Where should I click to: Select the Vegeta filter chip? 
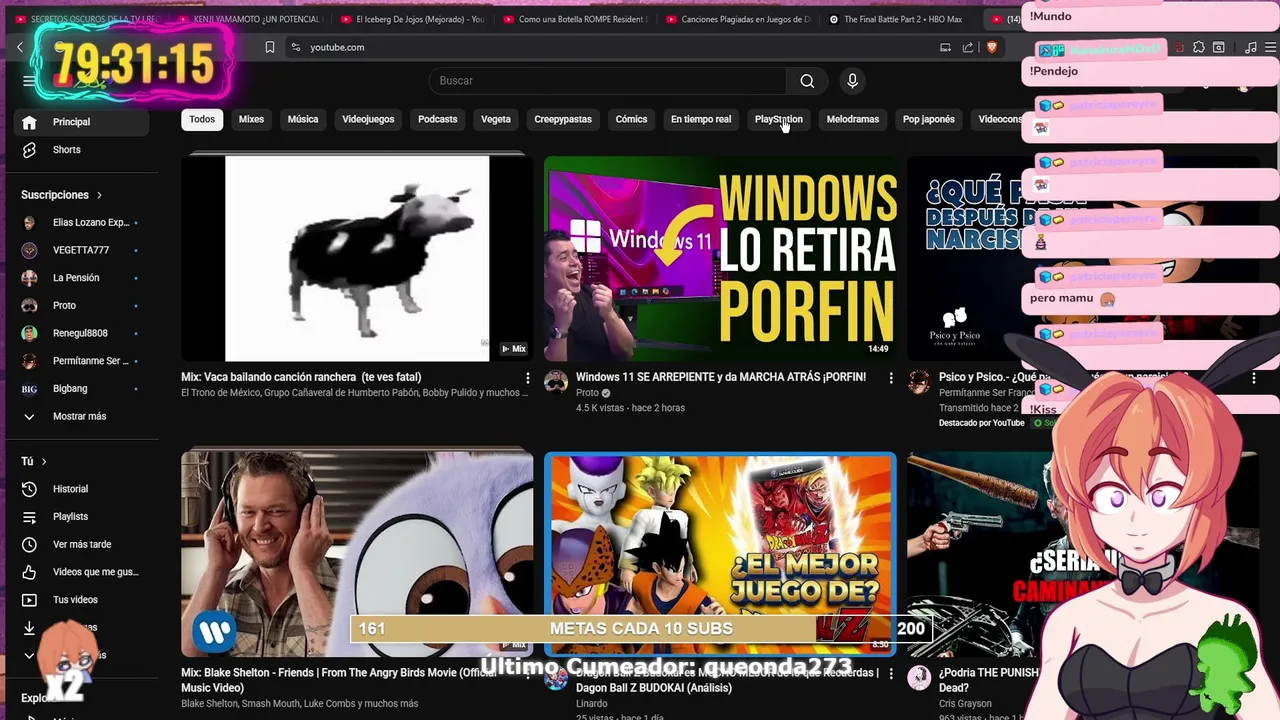[496, 119]
